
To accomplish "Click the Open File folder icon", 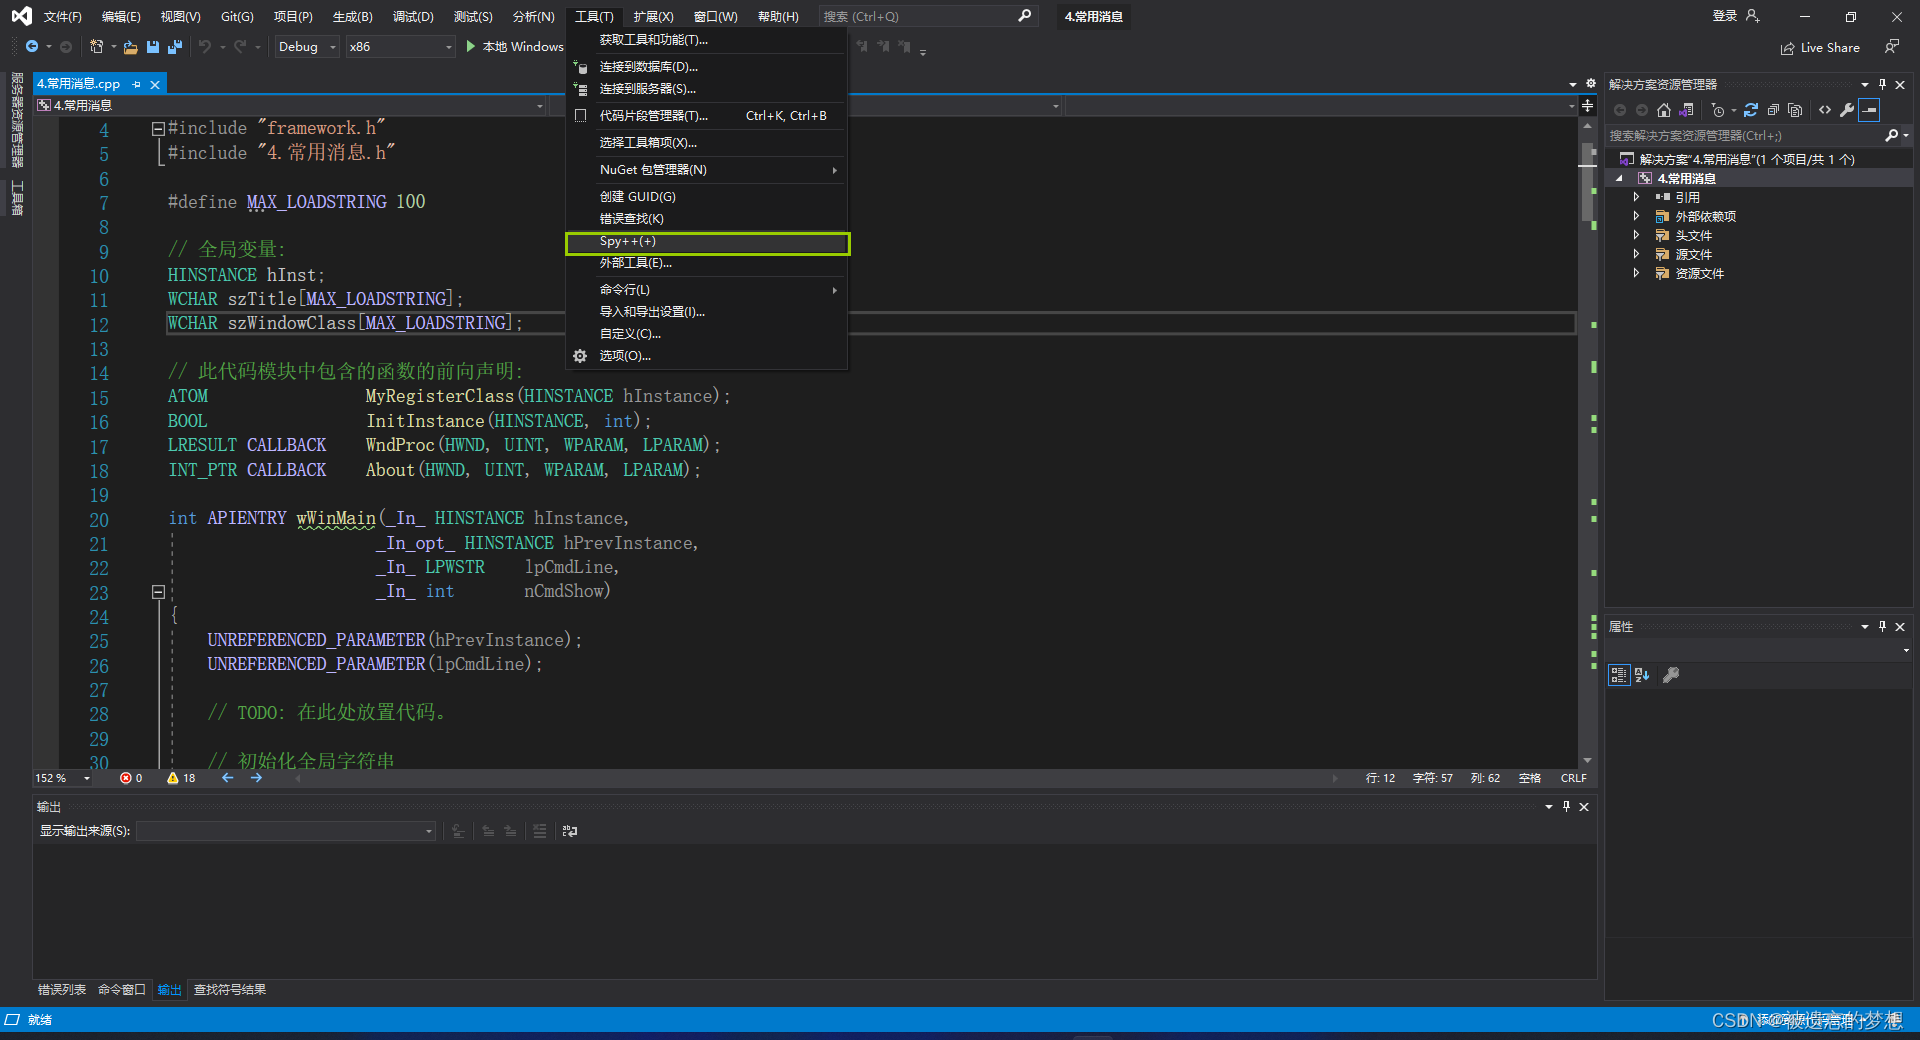I will pos(130,47).
